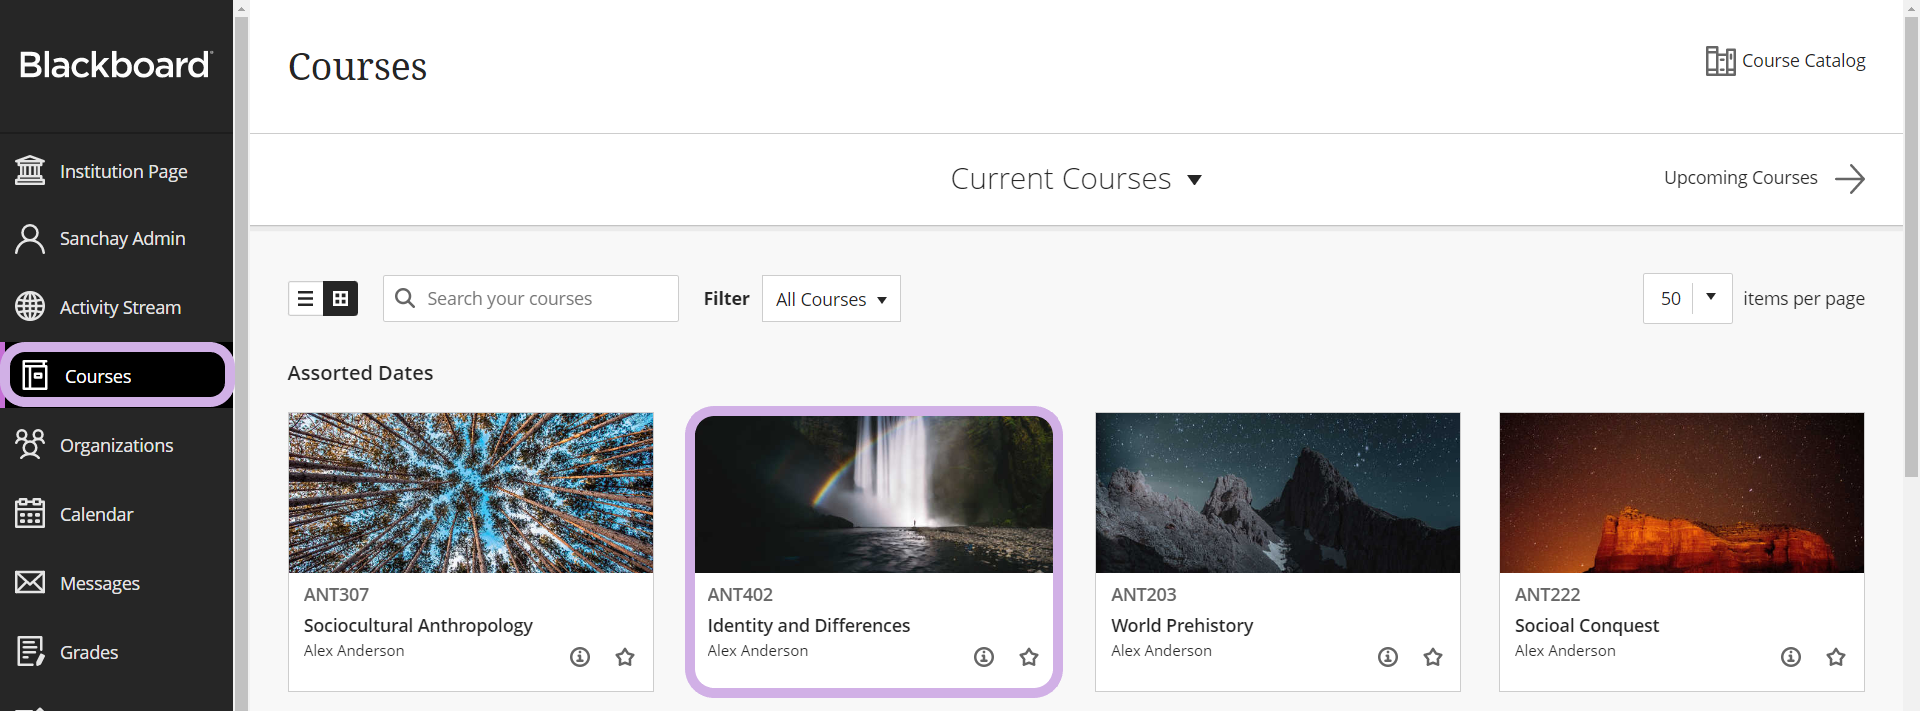This screenshot has width=1920, height=711.
Task: Click the Course Catalog icon
Action: [x=1720, y=61]
